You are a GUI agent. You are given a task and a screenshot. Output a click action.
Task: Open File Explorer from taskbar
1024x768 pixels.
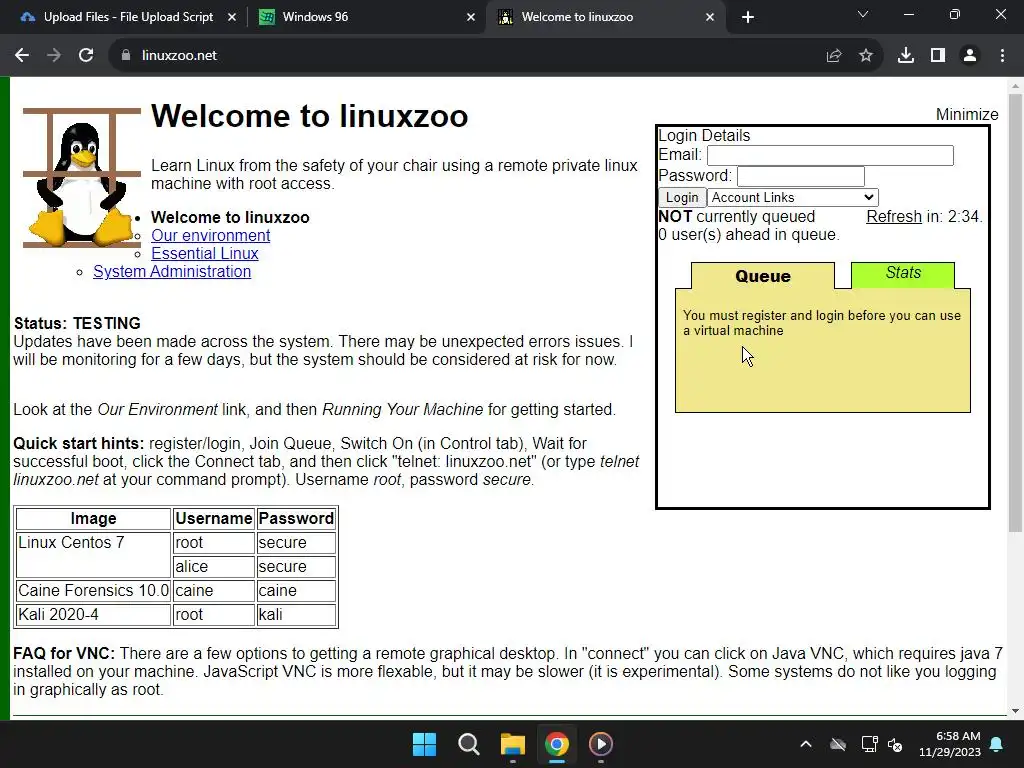pos(513,744)
